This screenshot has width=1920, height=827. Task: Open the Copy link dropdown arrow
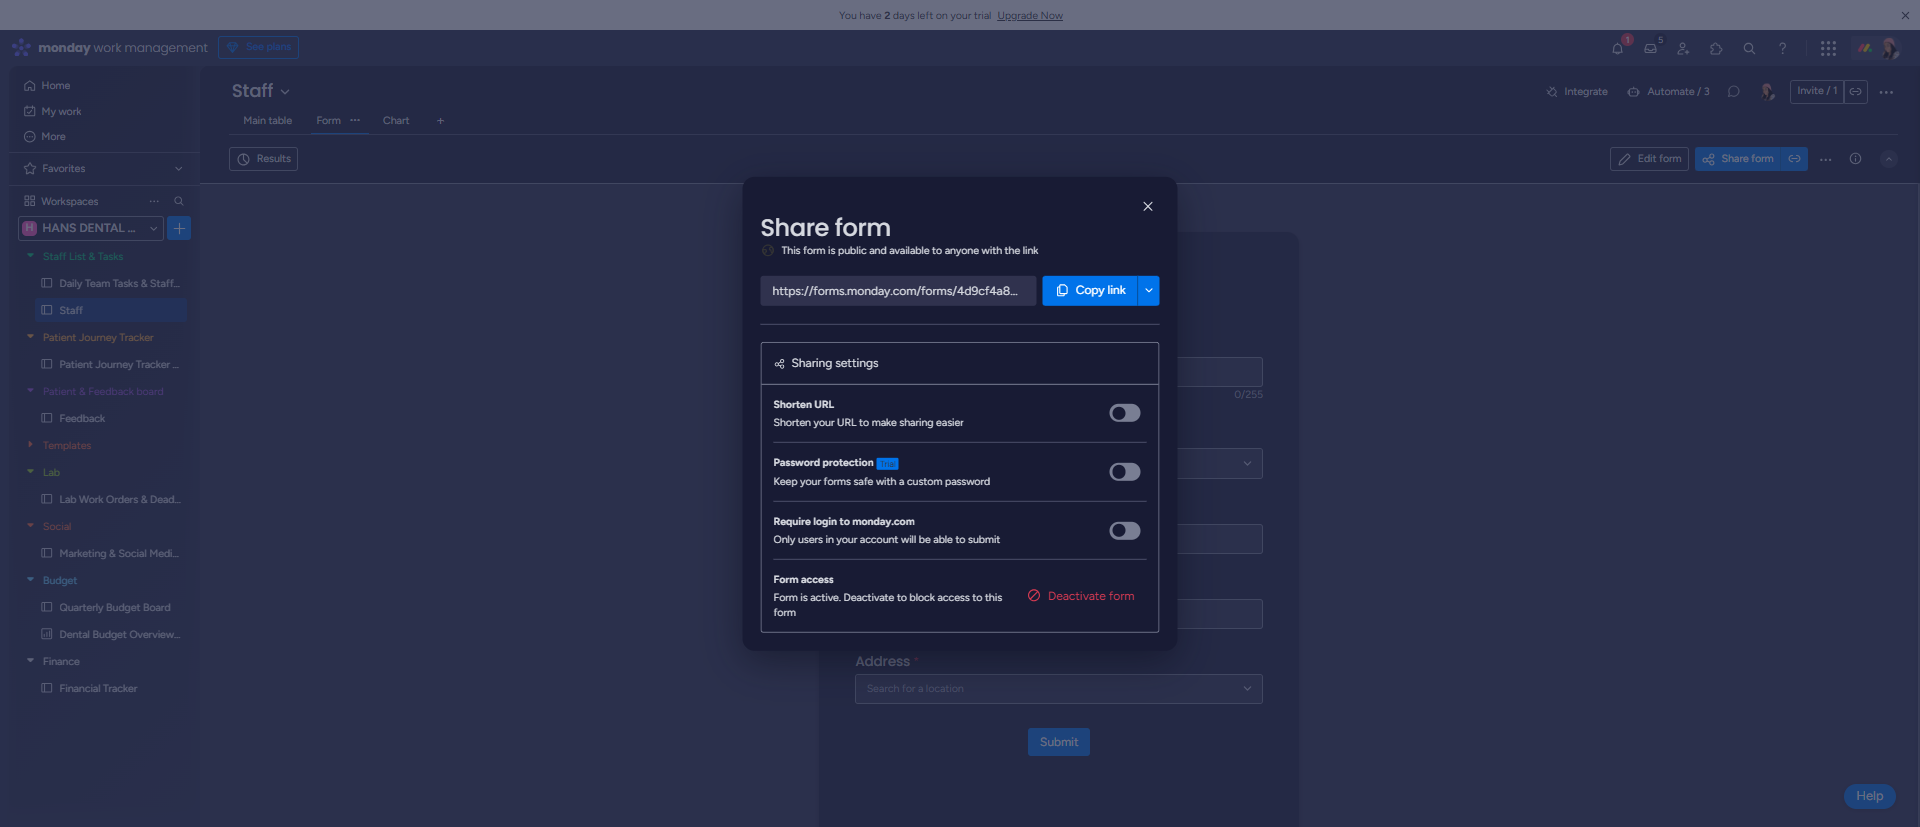click(x=1149, y=290)
